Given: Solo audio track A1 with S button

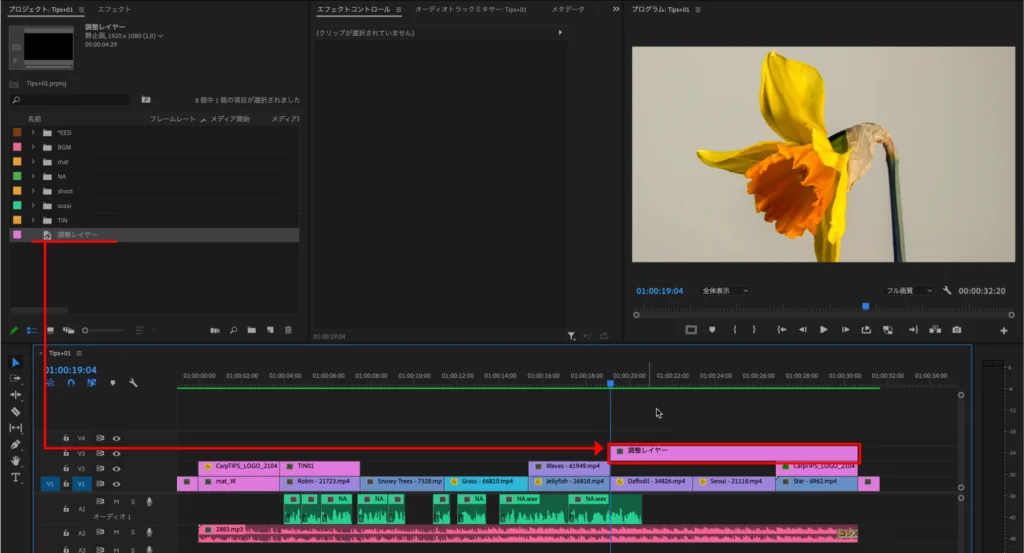Looking at the screenshot, I should pos(133,501).
